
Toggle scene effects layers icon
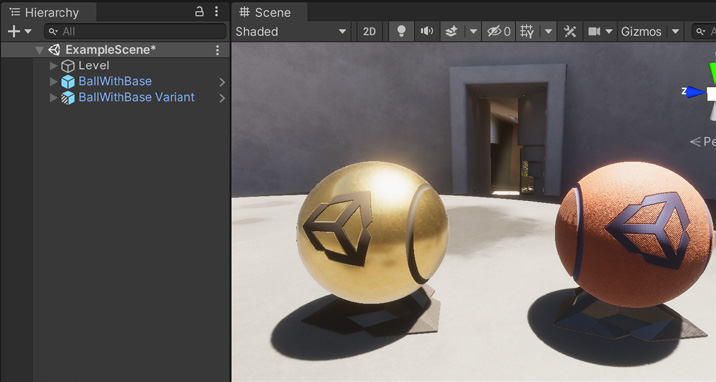[x=452, y=31]
